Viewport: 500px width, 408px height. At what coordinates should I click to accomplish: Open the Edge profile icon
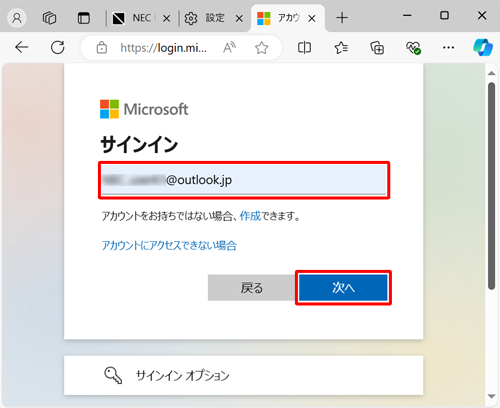click(17, 18)
